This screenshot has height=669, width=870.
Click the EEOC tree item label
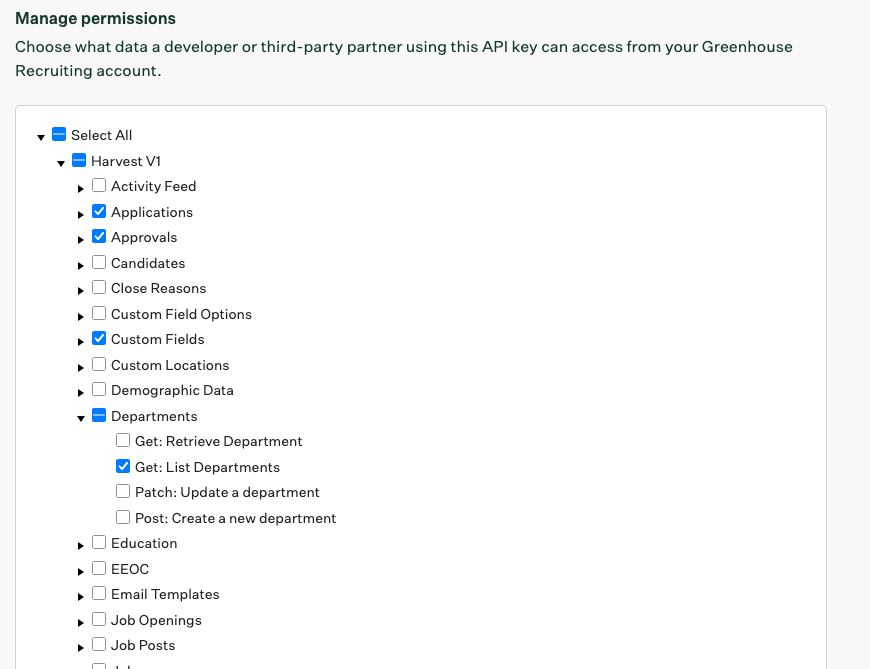(130, 569)
